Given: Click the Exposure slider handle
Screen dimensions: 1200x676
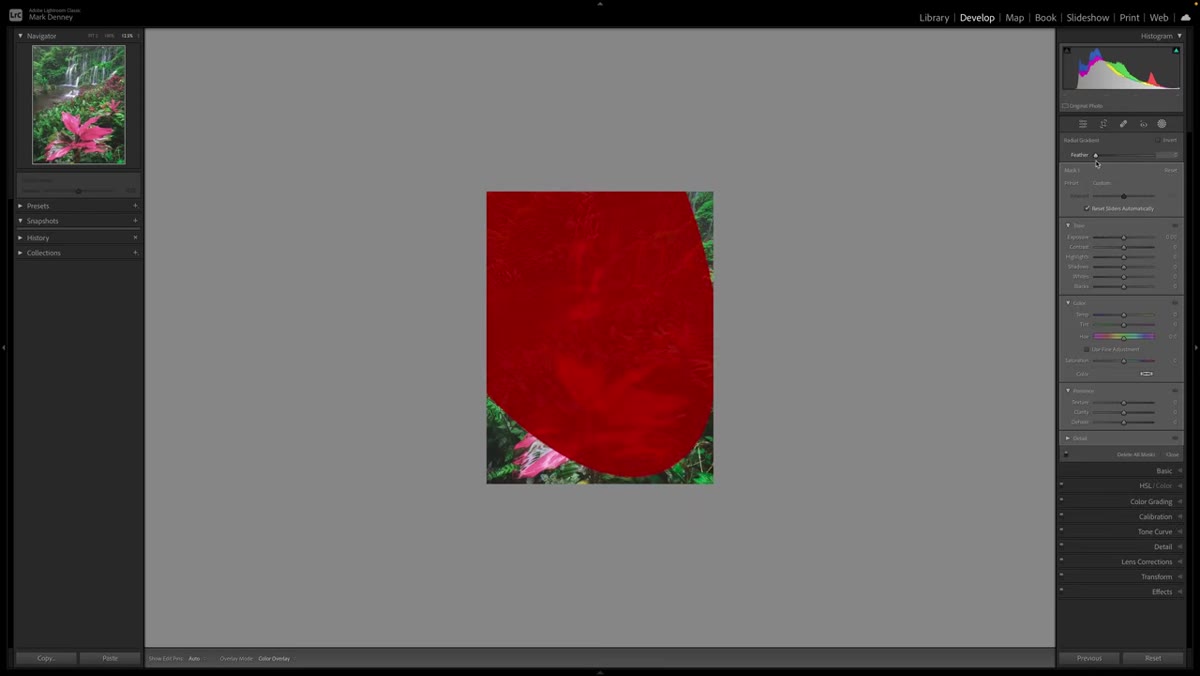Looking at the screenshot, I should coord(1124,237).
